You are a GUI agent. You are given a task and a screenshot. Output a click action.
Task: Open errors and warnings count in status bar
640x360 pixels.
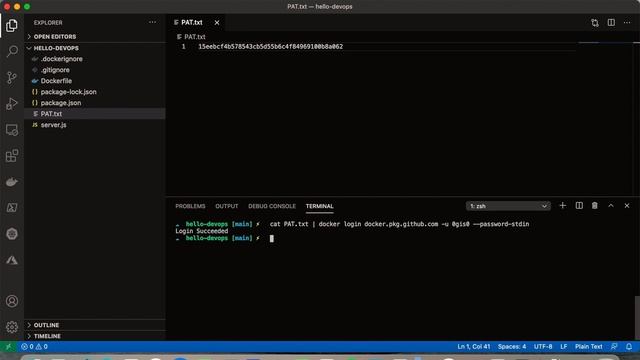point(34,347)
